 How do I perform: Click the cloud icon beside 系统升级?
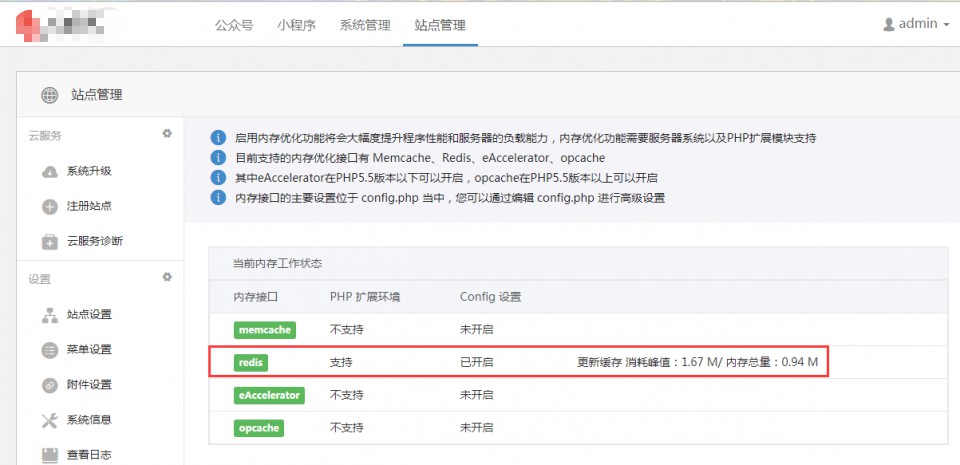49,171
